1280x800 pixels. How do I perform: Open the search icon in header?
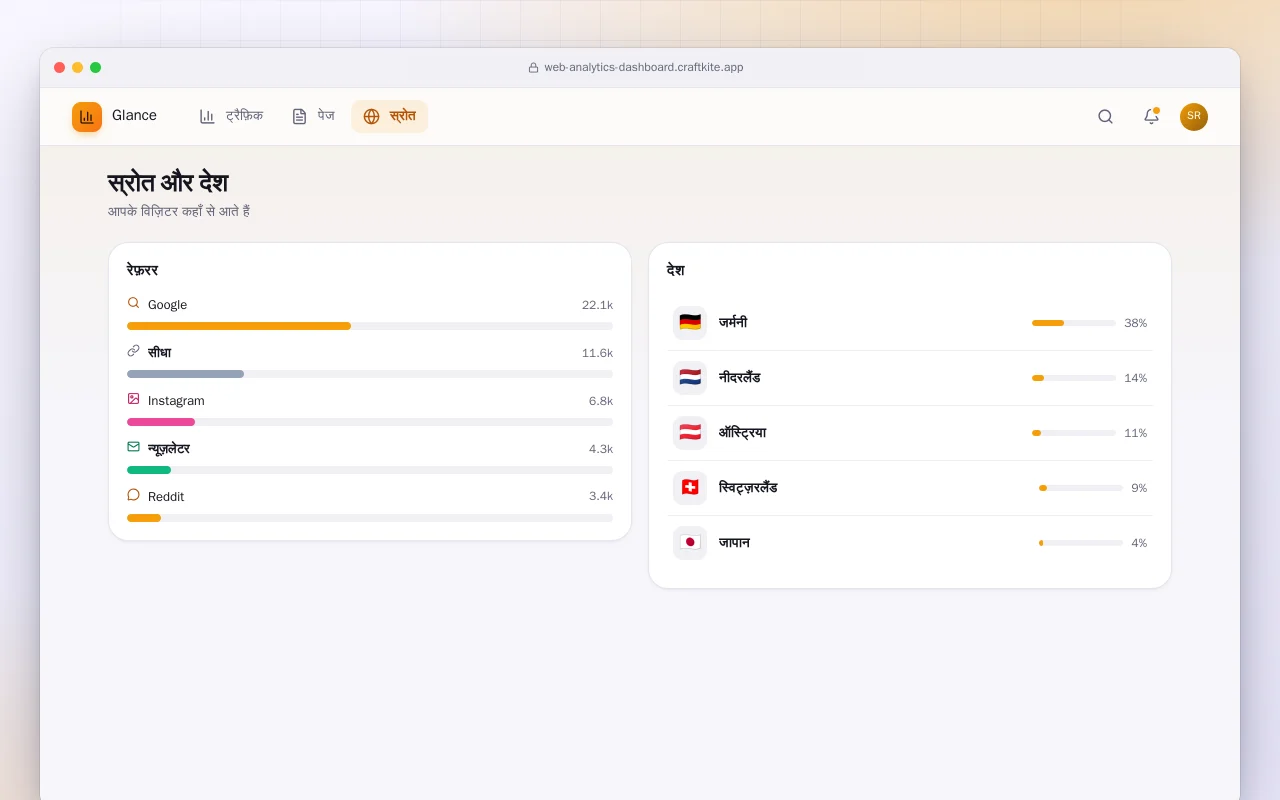1105,117
